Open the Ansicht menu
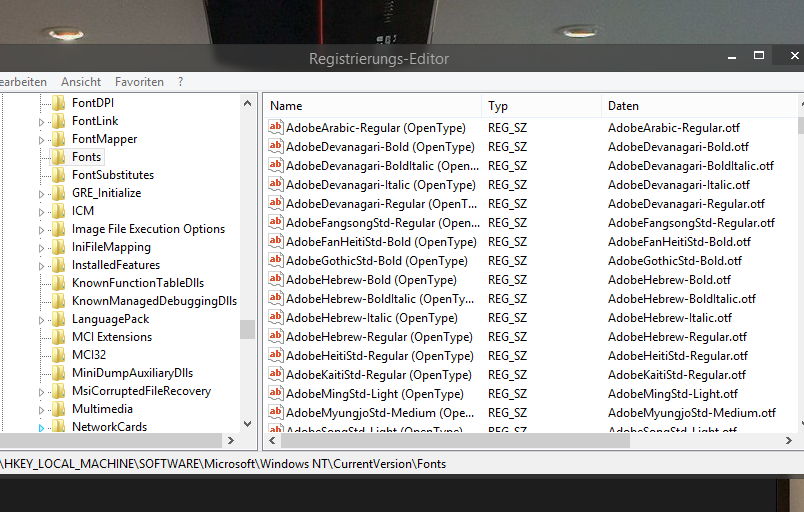 [x=81, y=81]
